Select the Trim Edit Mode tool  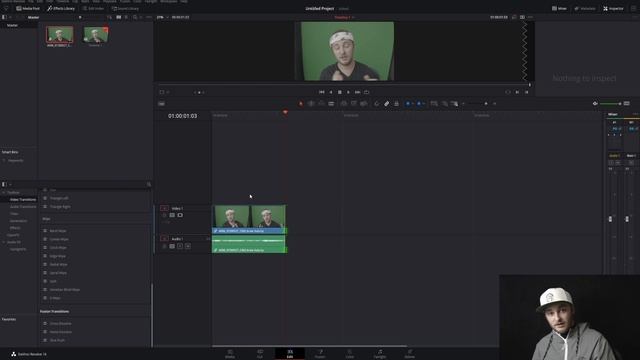coord(311,104)
